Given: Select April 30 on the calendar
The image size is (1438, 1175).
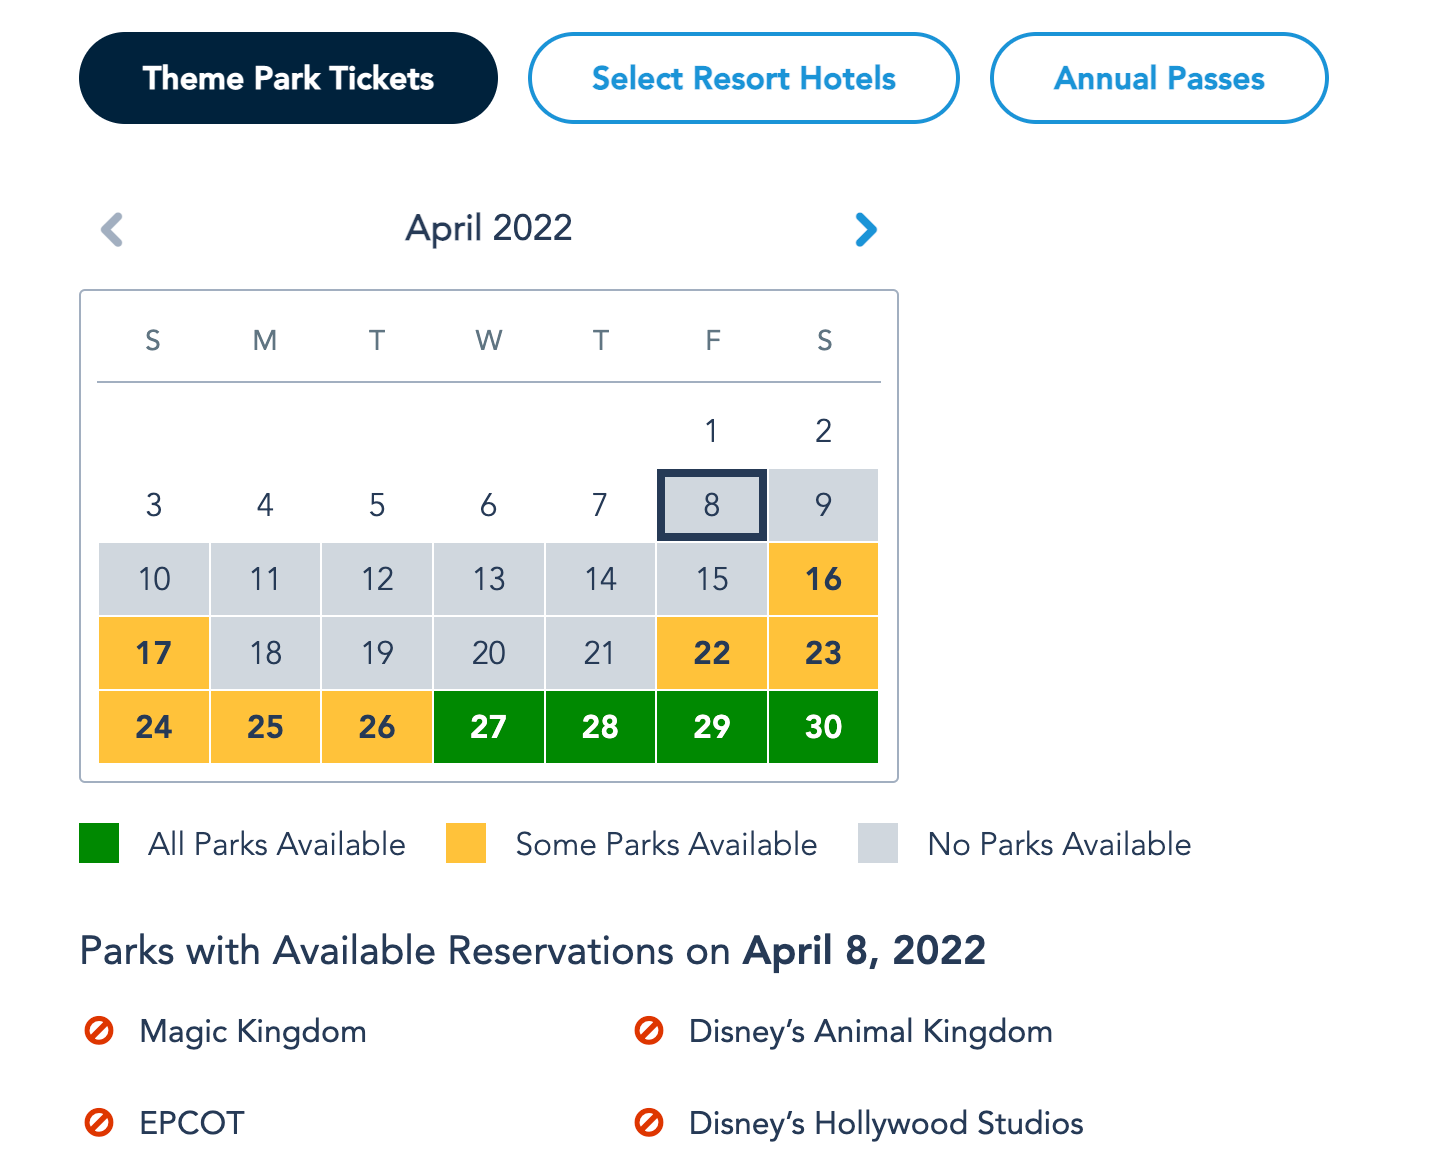Looking at the screenshot, I should tap(824, 727).
